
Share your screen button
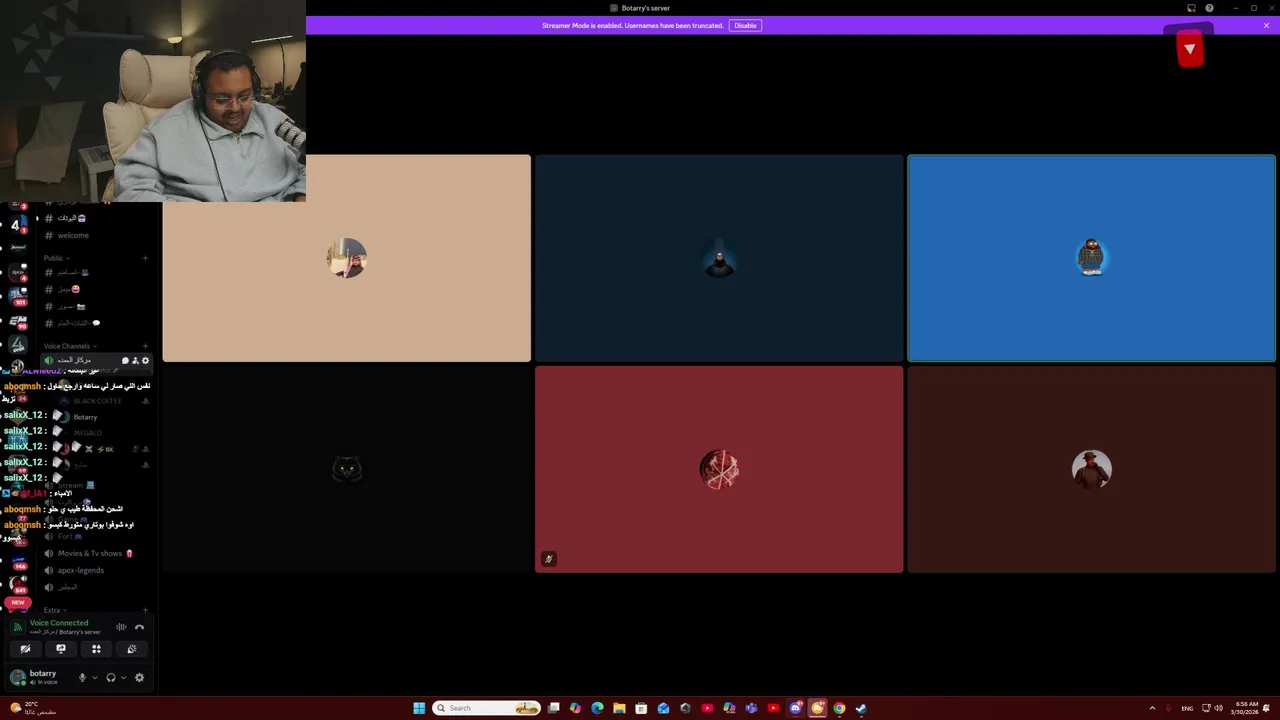(61, 649)
